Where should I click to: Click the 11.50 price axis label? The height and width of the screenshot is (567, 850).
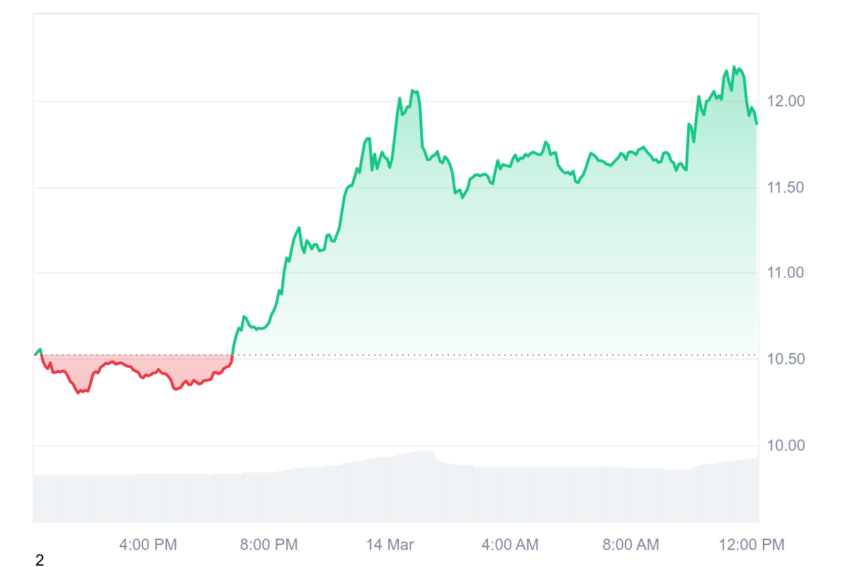point(785,188)
